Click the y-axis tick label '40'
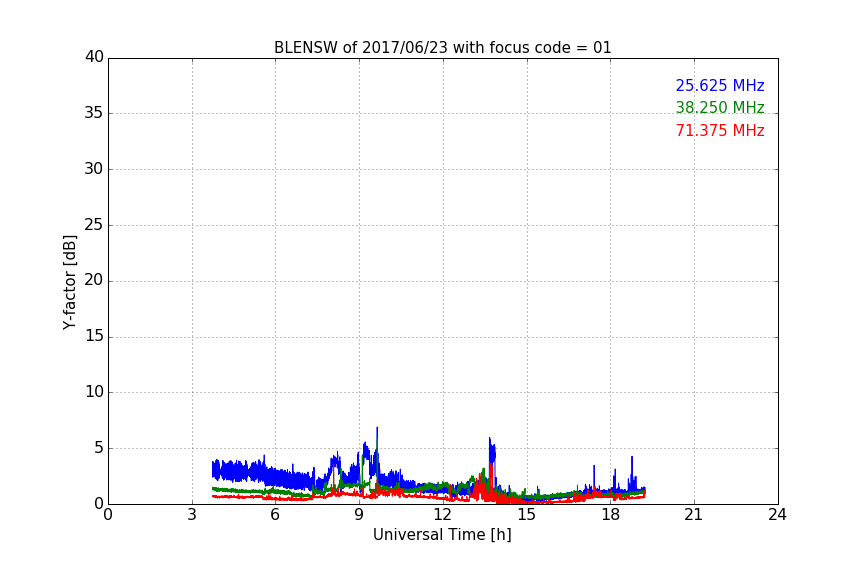This screenshot has height=576, width=864. [94, 57]
